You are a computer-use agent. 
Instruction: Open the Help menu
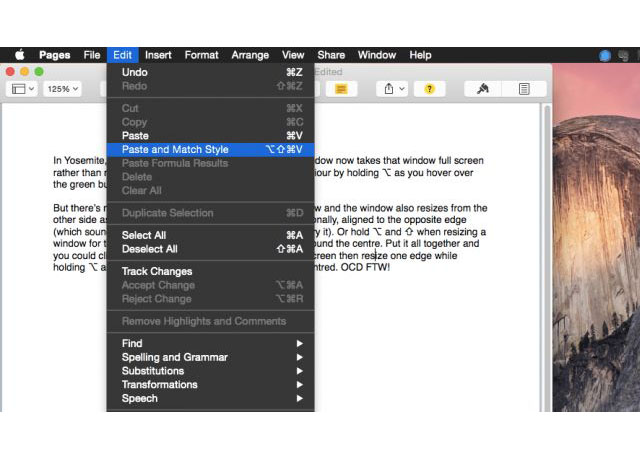click(420, 55)
